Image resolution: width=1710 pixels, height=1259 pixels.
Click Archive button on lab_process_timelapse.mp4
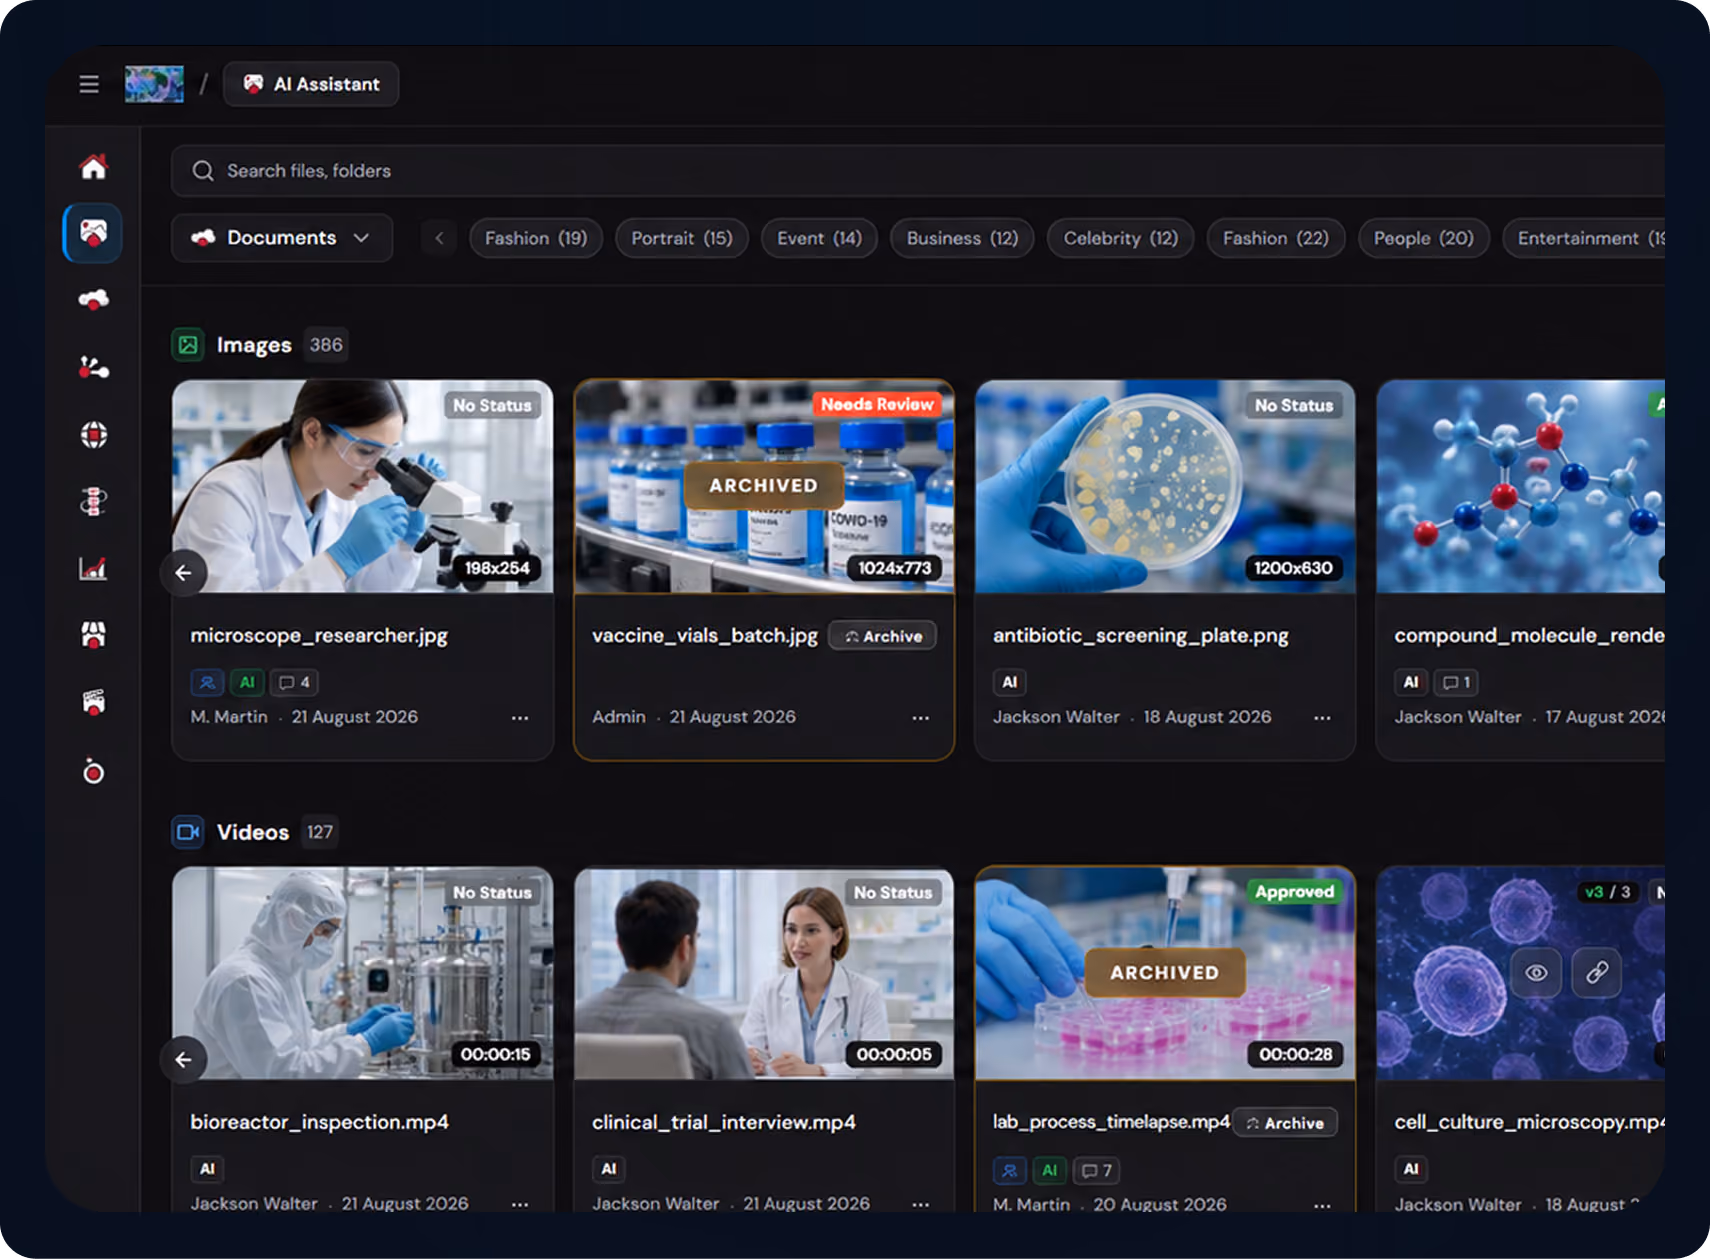tap(1285, 1123)
